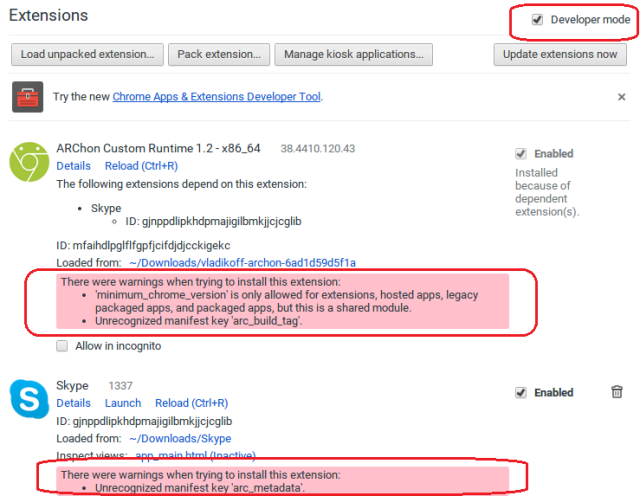Launch the Skype app

click(x=123, y=404)
